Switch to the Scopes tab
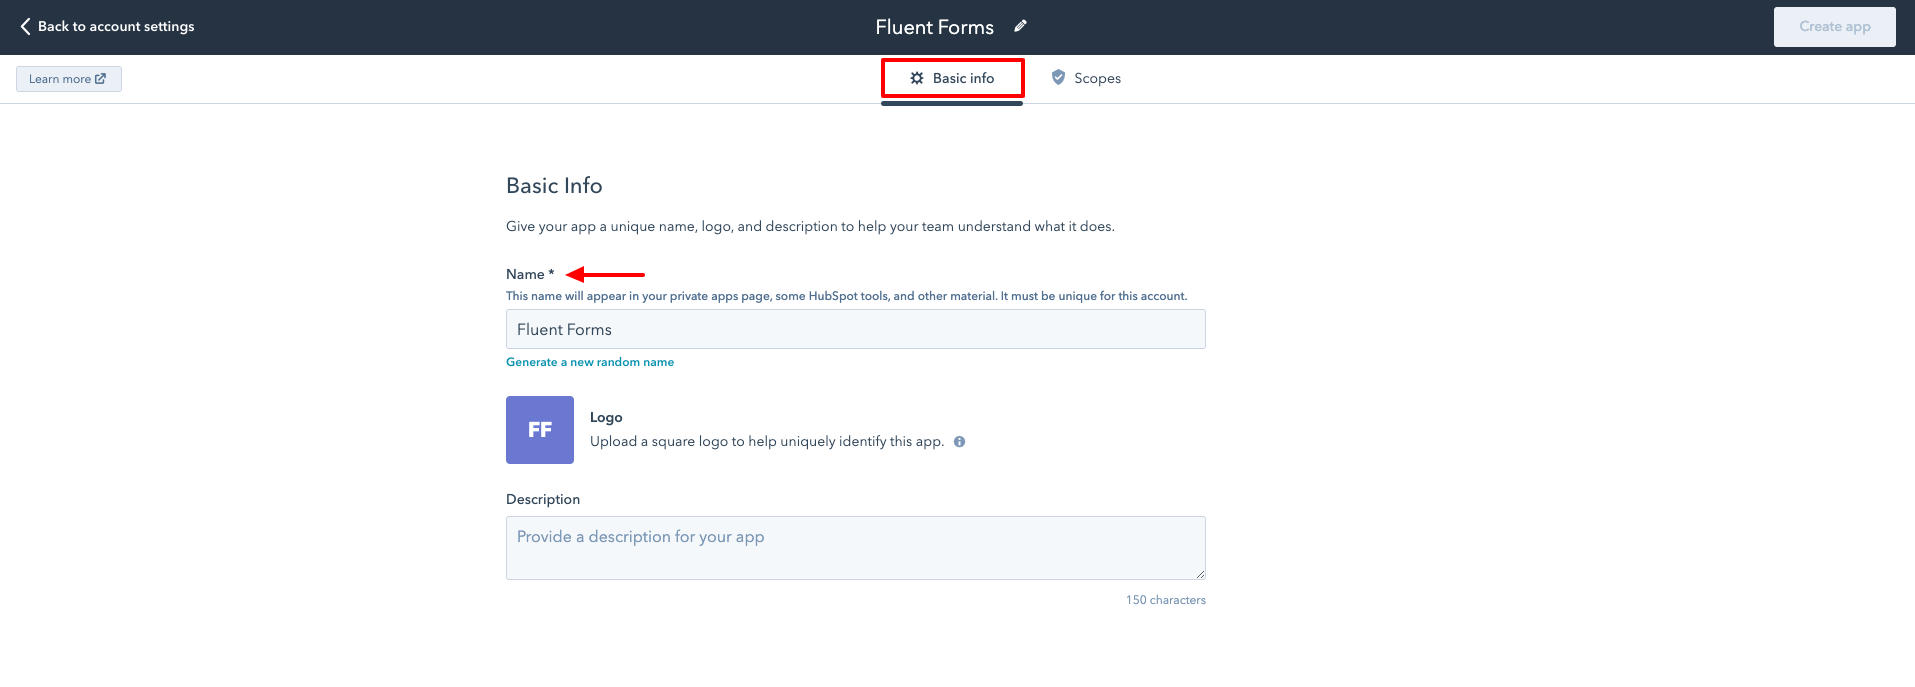The height and width of the screenshot is (687, 1915). point(1096,78)
